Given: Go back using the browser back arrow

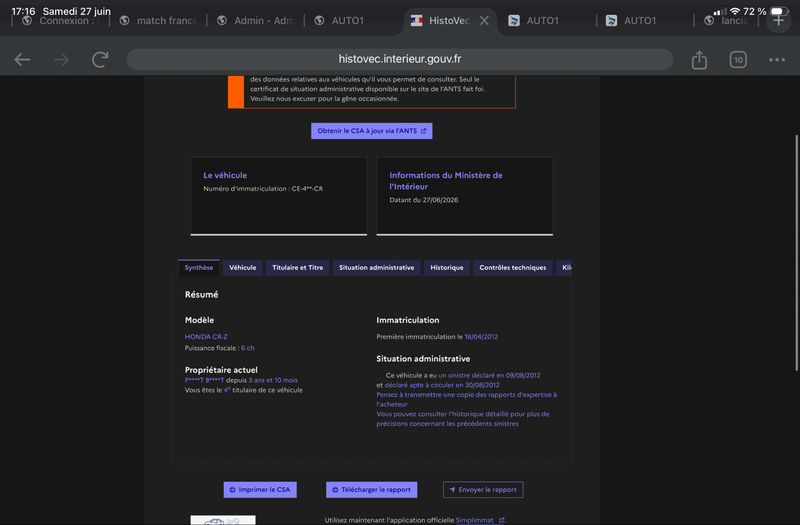Looking at the screenshot, I should click(22, 60).
